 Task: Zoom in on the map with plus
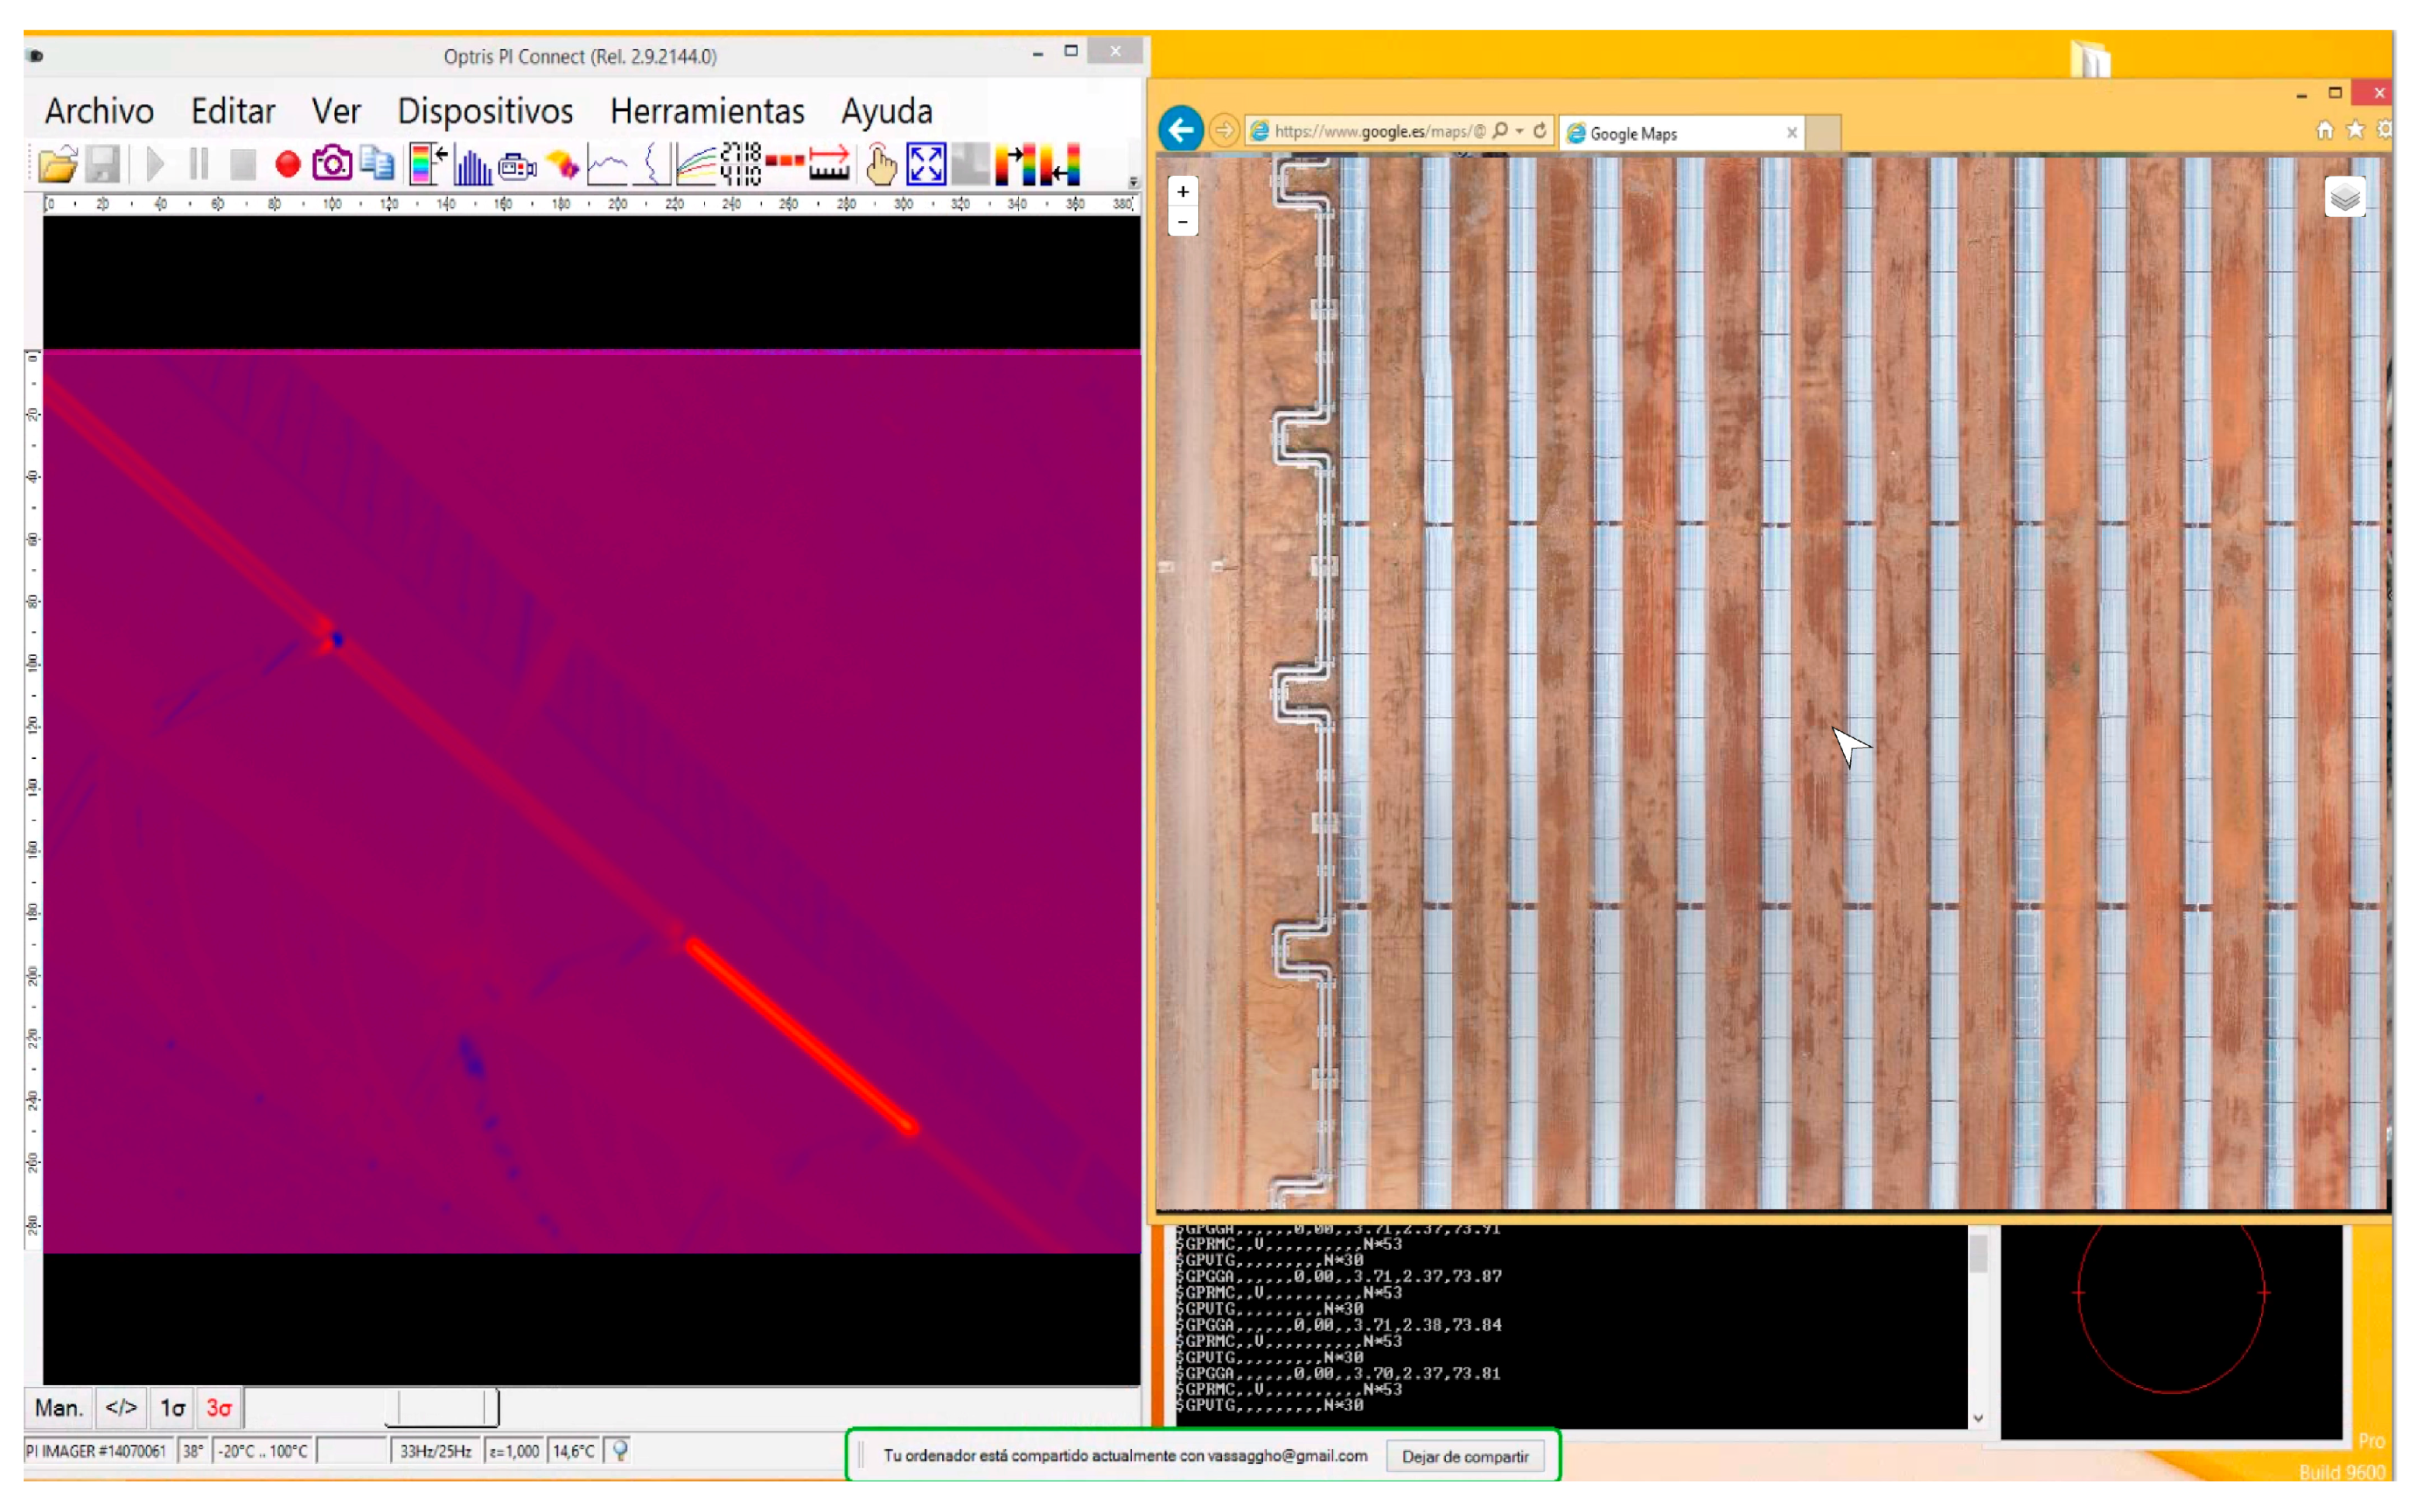point(1183,191)
